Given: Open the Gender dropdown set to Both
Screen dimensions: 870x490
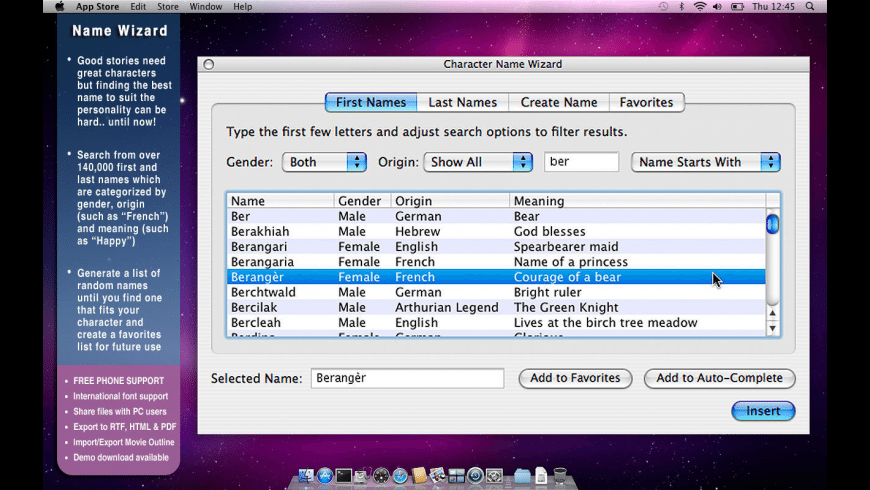Looking at the screenshot, I should [324, 162].
